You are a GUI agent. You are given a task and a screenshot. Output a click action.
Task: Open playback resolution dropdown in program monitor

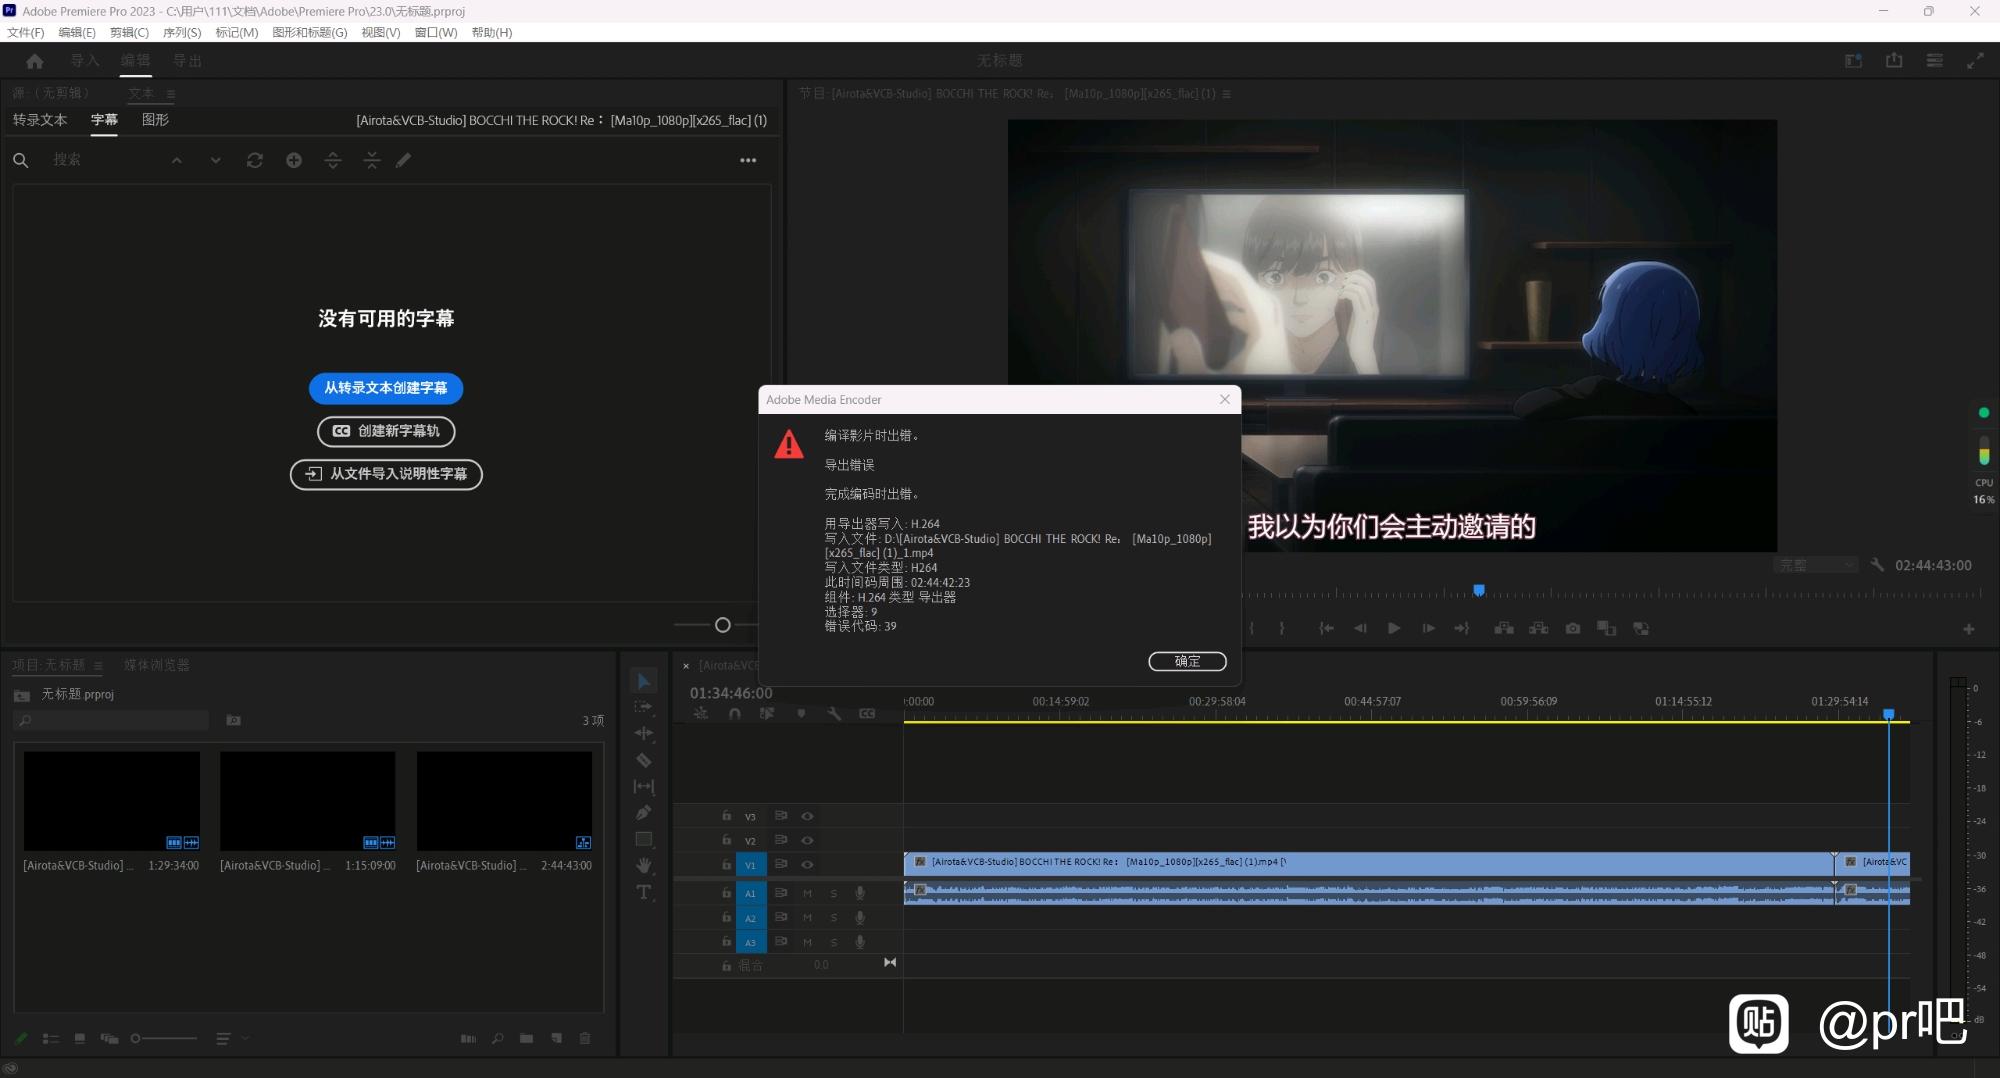(x=1817, y=565)
